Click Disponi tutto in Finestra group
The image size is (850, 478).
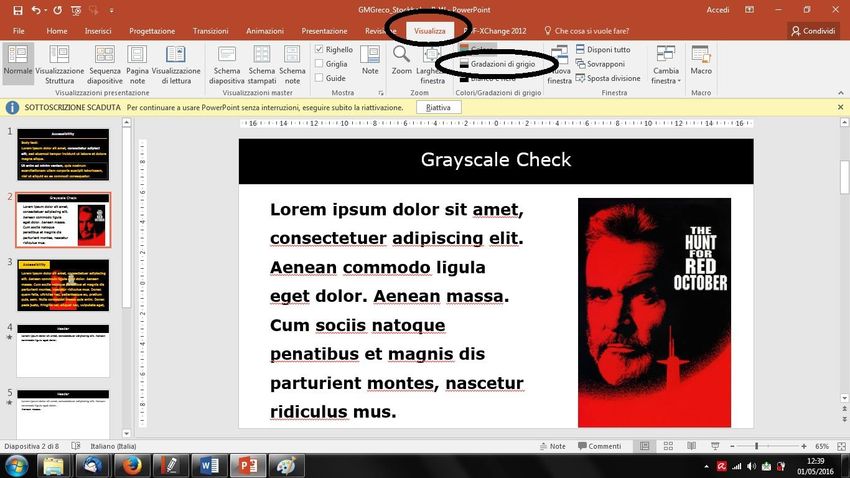tap(603, 49)
